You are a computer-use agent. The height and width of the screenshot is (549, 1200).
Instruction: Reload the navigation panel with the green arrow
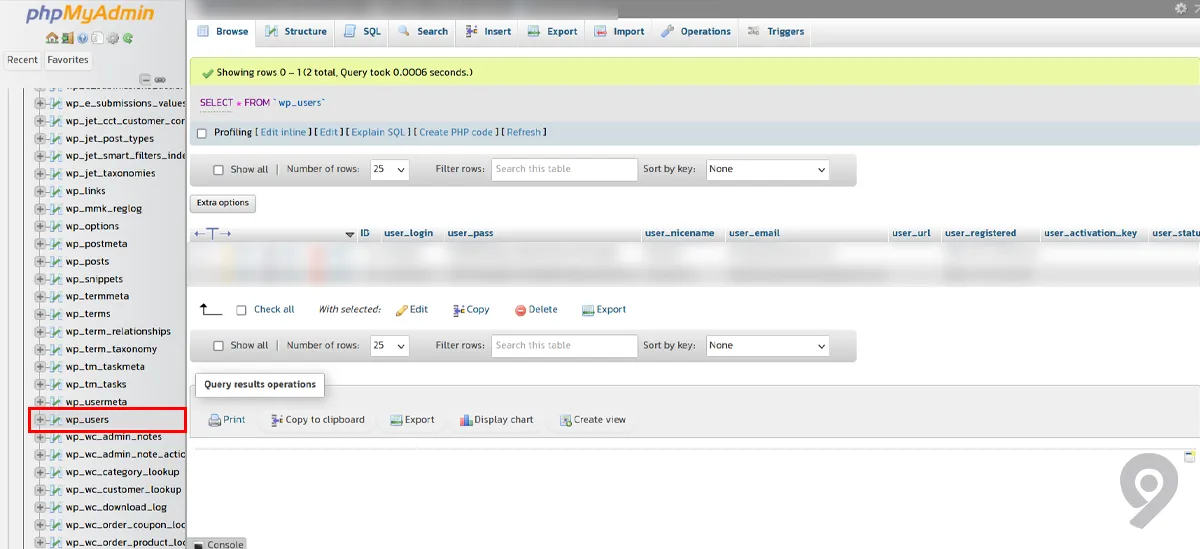[128, 39]
